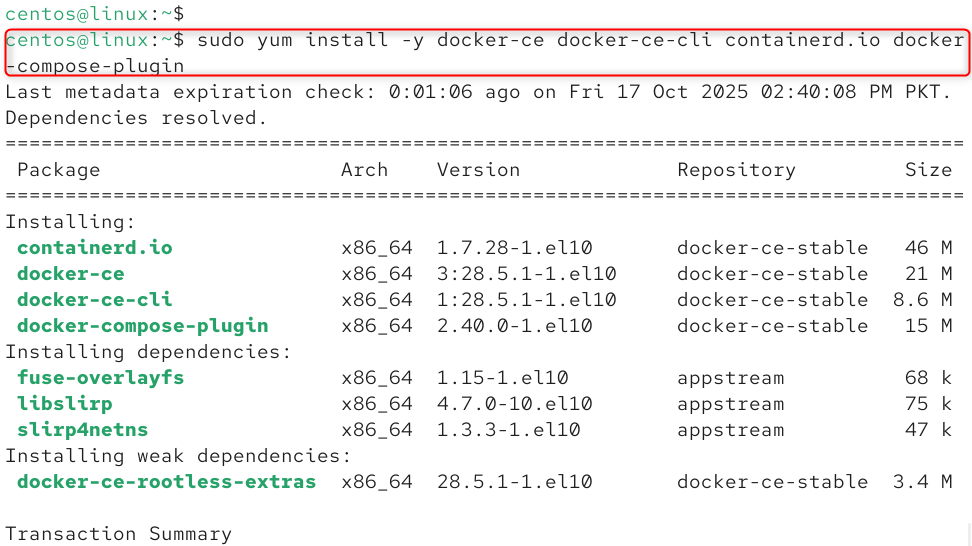Click the Dependencies resolved message

coord(136,118)
